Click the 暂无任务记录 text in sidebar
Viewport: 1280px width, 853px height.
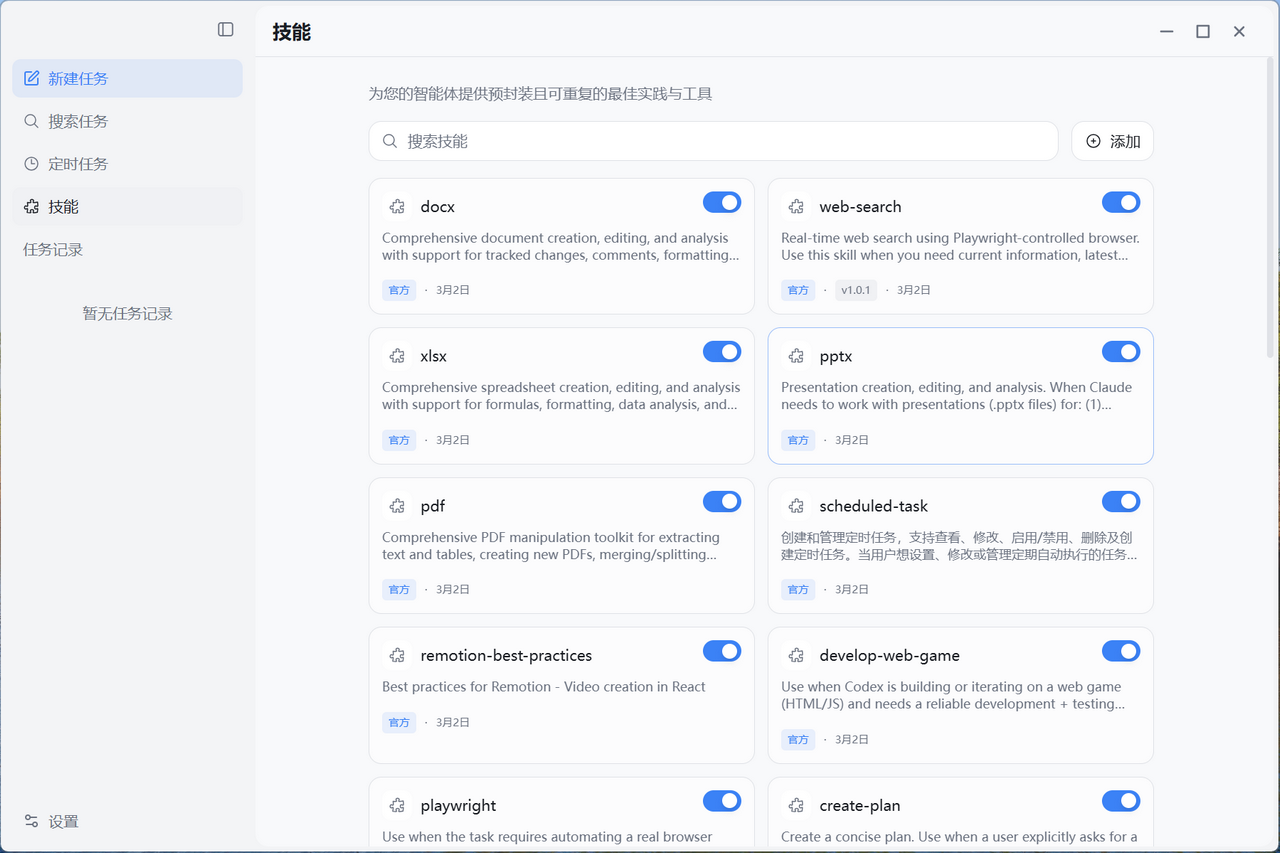point(128,314)
